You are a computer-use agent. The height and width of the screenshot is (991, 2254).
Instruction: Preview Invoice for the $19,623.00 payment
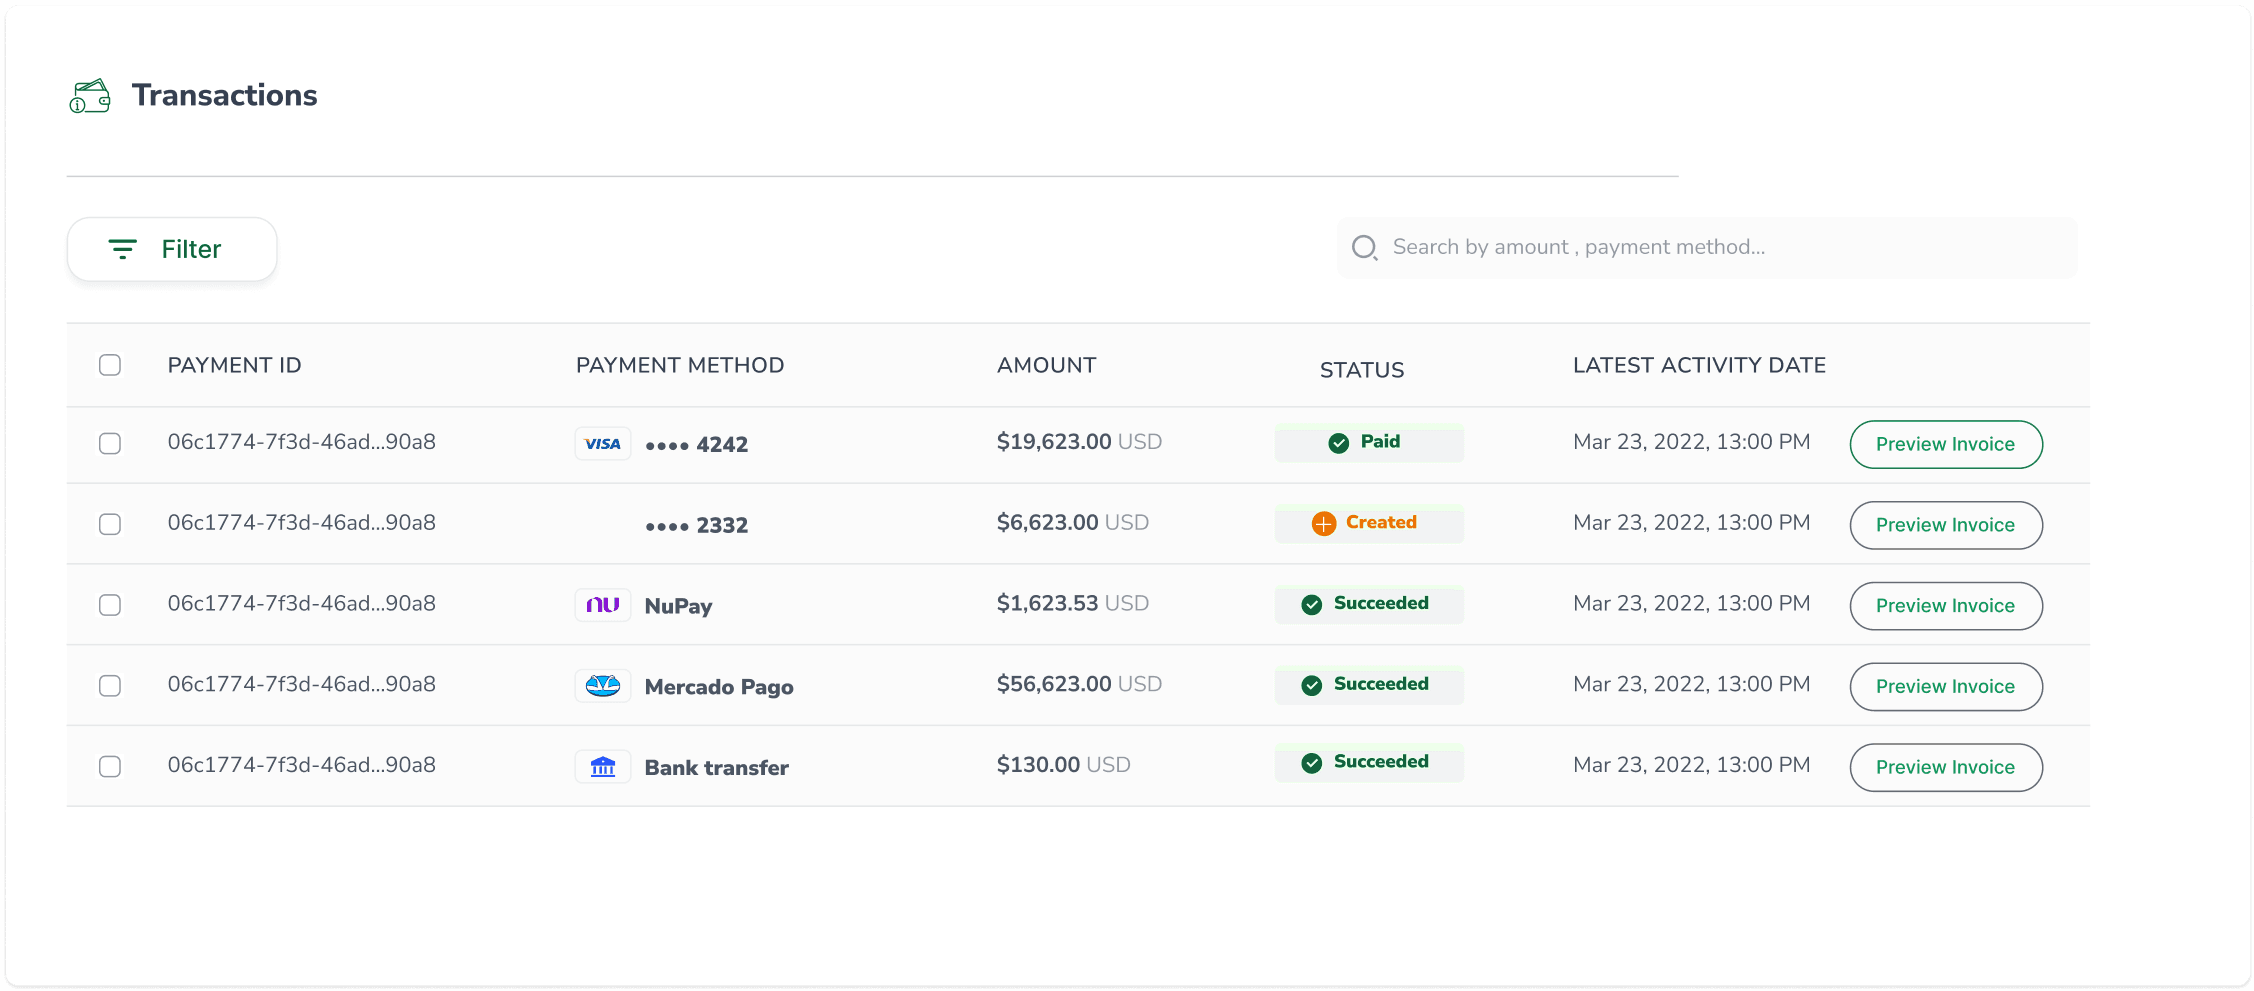[x=1945, y=444]
